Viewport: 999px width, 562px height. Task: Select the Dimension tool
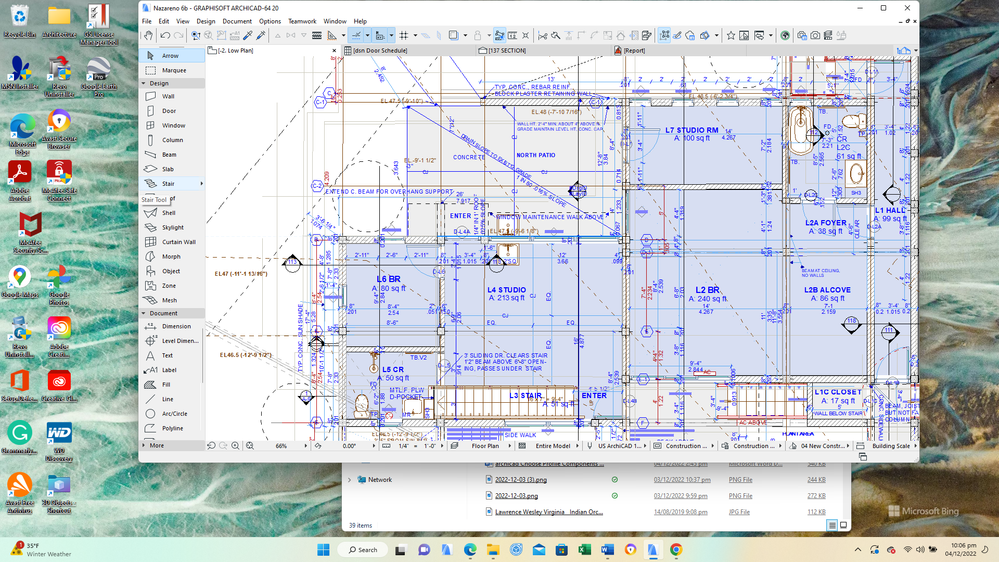[x=176, y=326]
